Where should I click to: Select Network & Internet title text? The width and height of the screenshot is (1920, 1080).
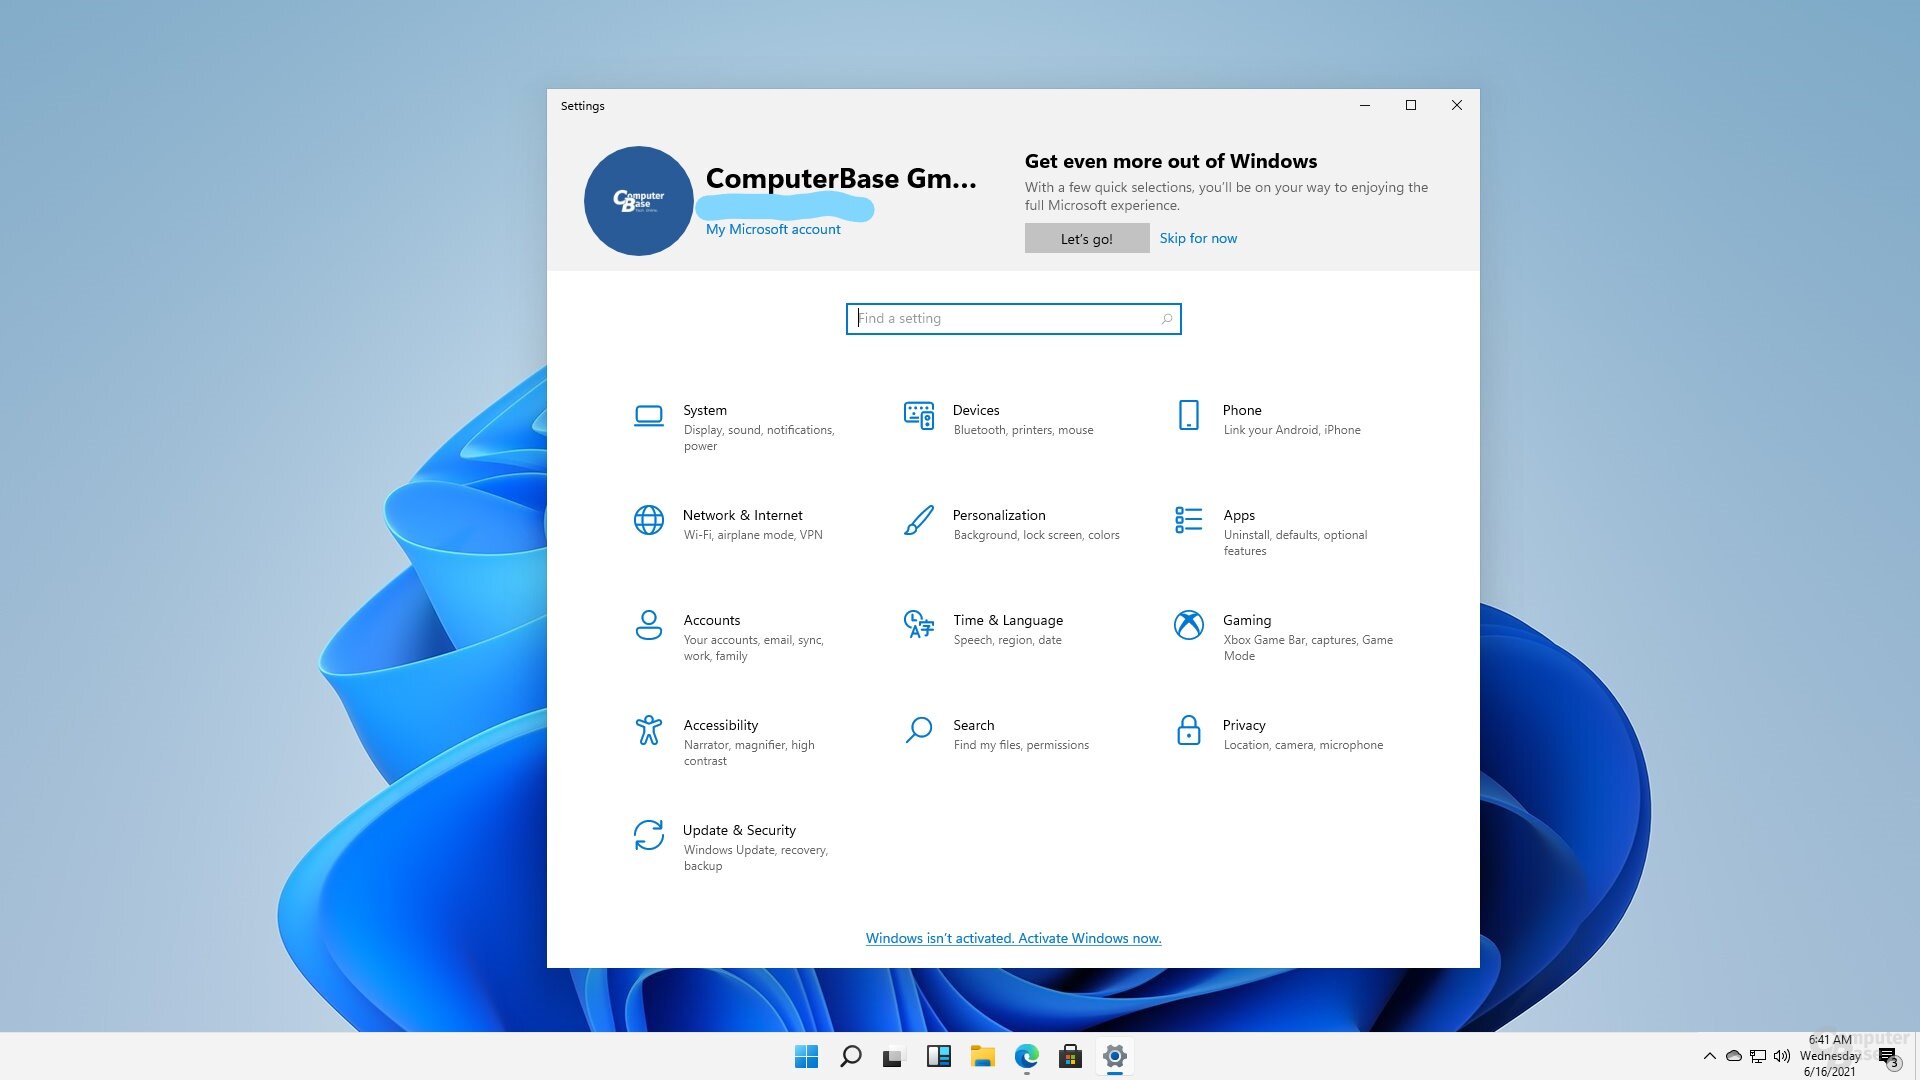(742, 515)
